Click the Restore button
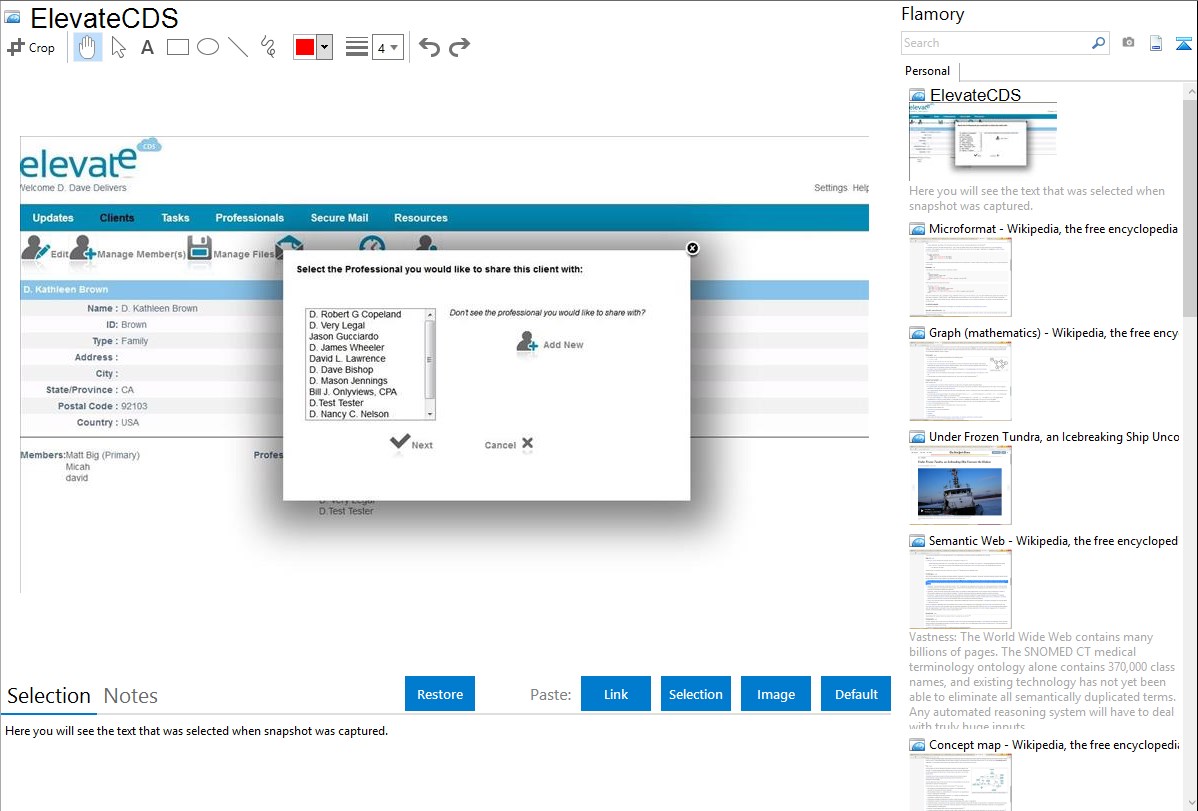This screenshot has height=811, width=1198. (440, 694)
